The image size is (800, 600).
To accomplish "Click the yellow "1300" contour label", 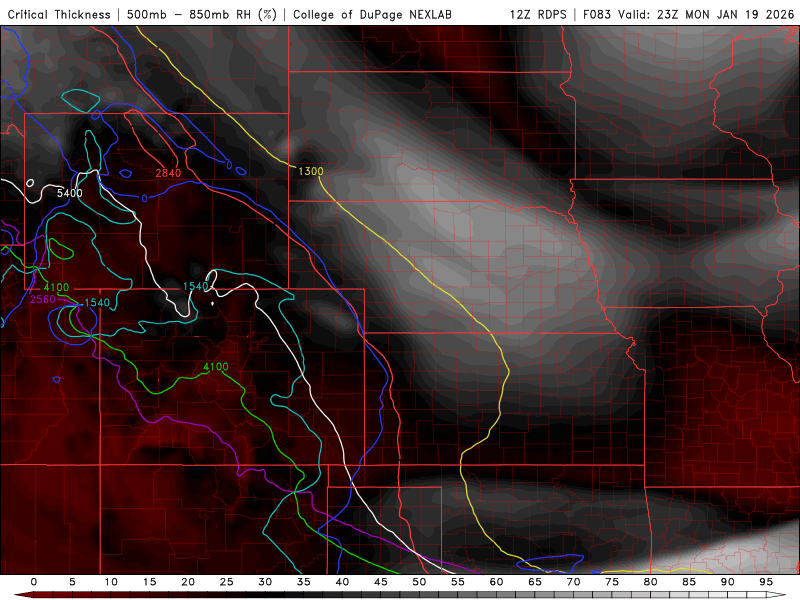I will [311, 171].
